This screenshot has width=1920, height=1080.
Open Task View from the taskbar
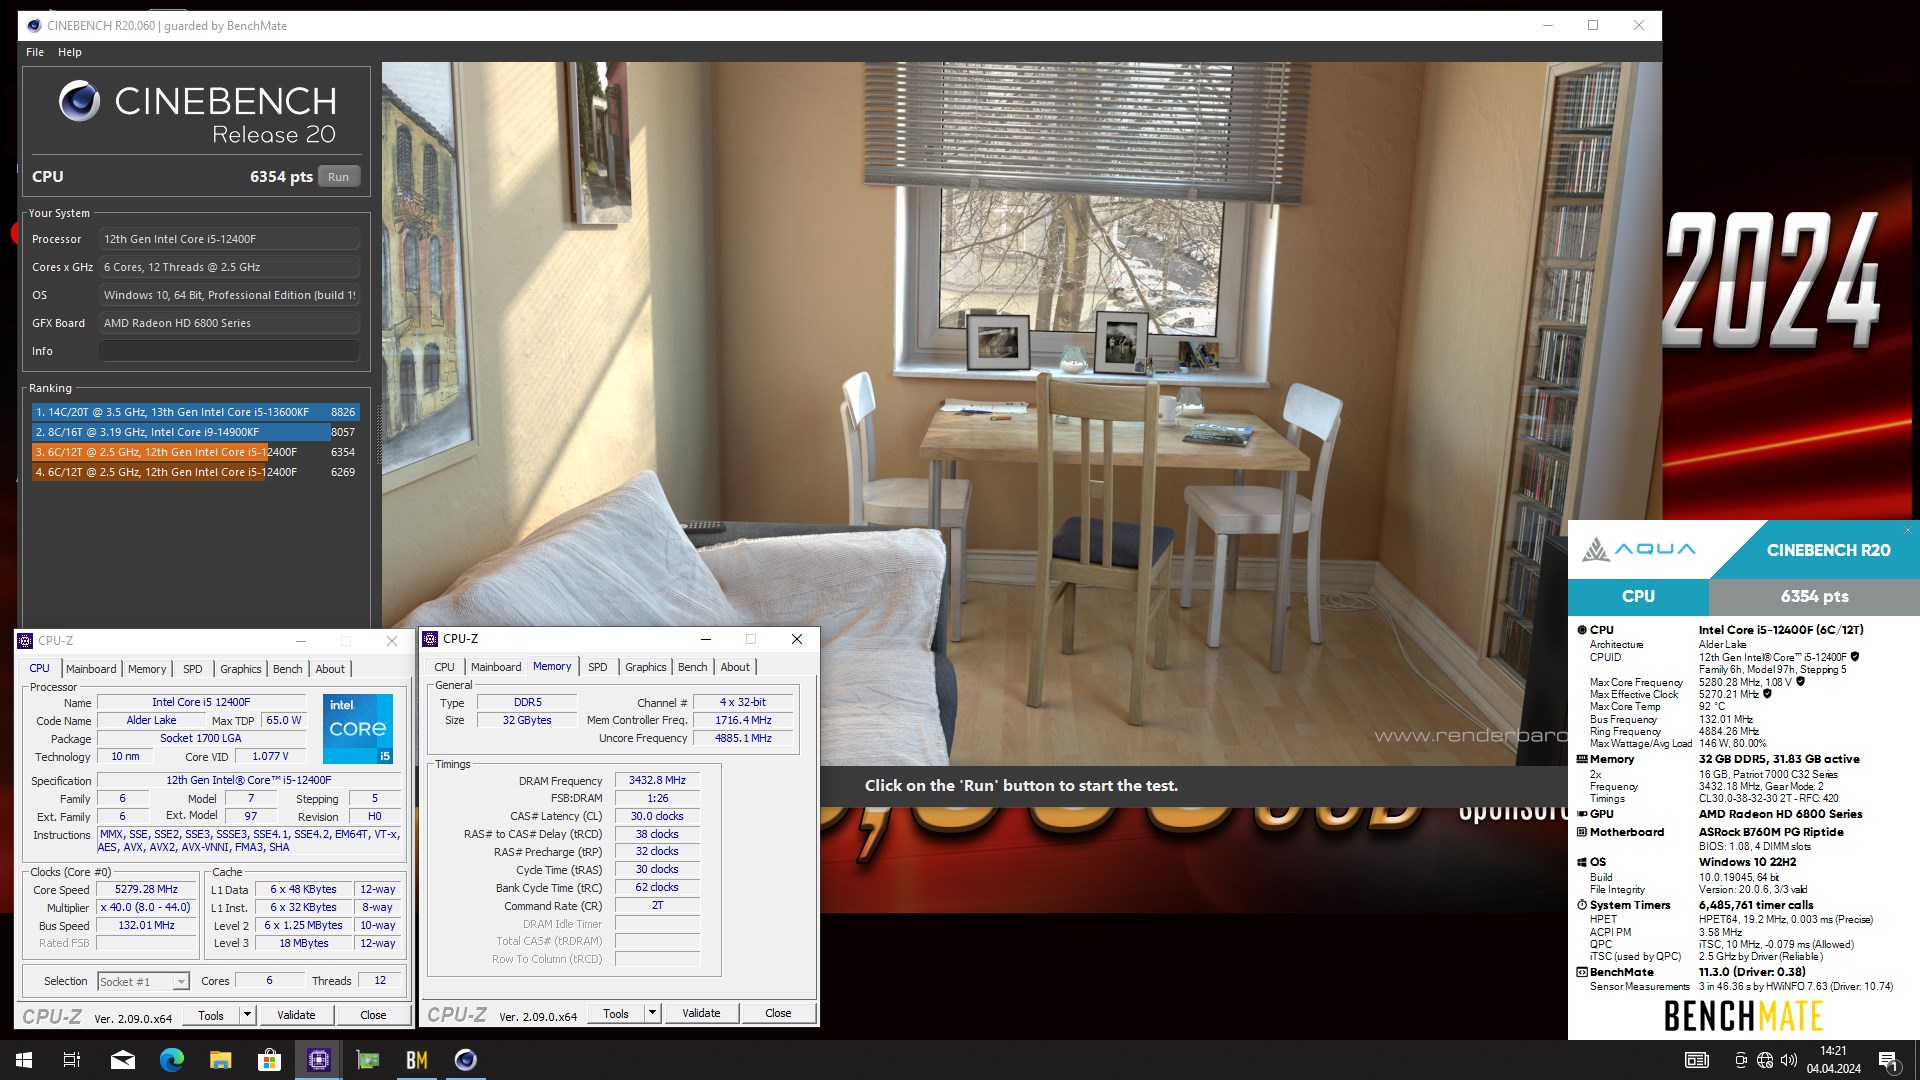pyautogui.click(x=72, y=1060)
